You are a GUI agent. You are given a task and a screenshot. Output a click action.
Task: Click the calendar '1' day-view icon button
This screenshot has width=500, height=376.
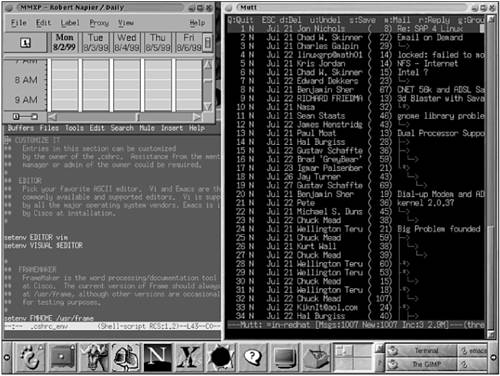pos(25,42)
